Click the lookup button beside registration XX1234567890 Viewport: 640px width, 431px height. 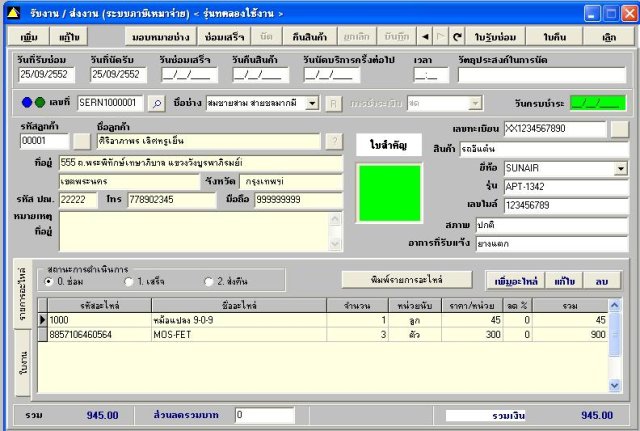(x=619, y=129)
